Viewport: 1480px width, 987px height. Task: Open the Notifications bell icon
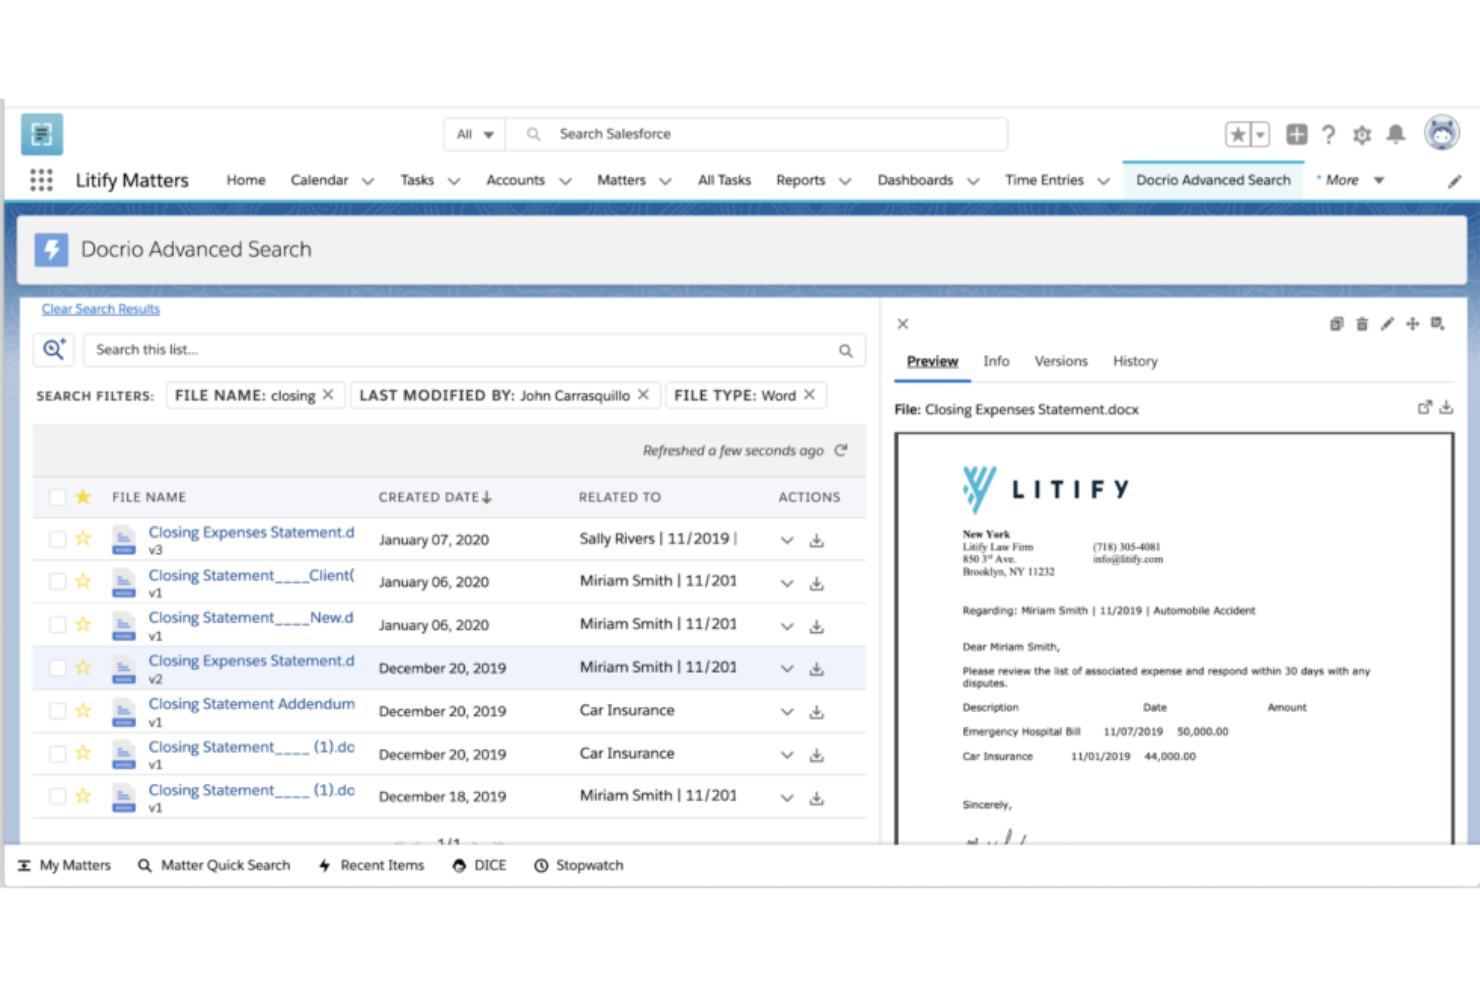[1396, 134]
